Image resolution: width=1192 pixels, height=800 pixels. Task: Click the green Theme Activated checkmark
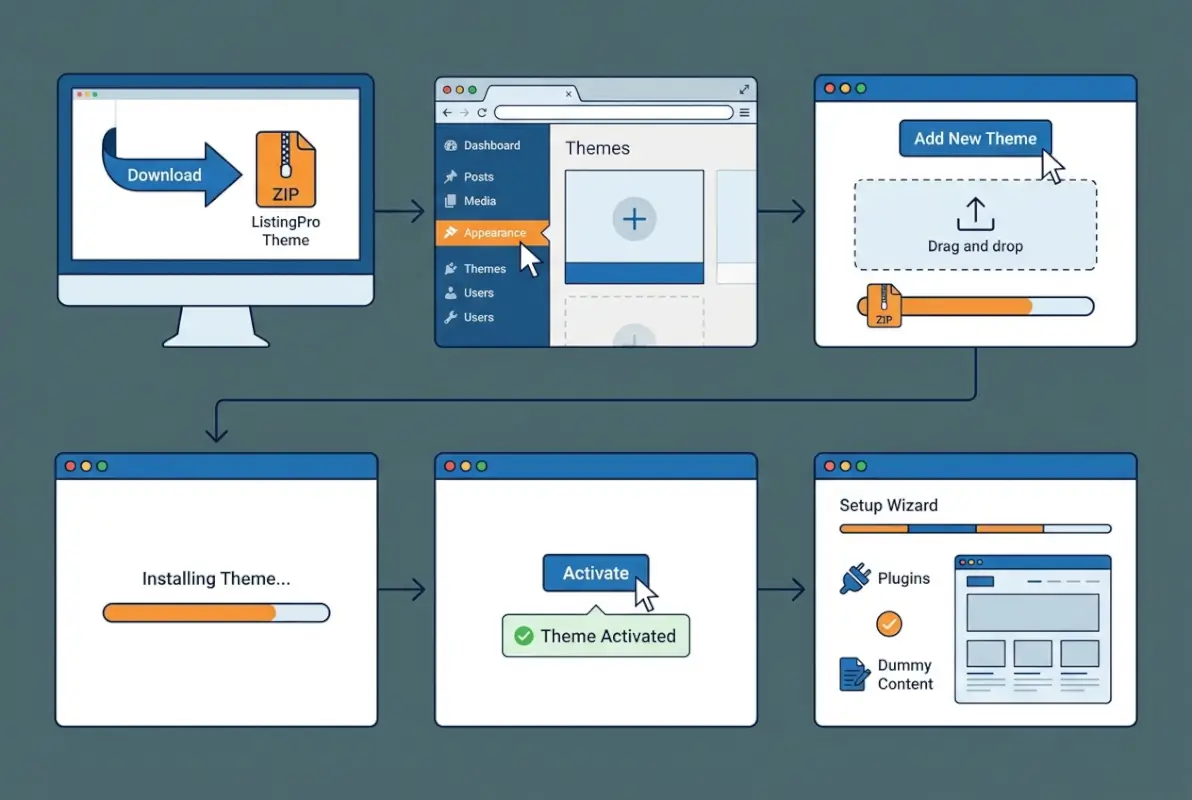(523, 636)
